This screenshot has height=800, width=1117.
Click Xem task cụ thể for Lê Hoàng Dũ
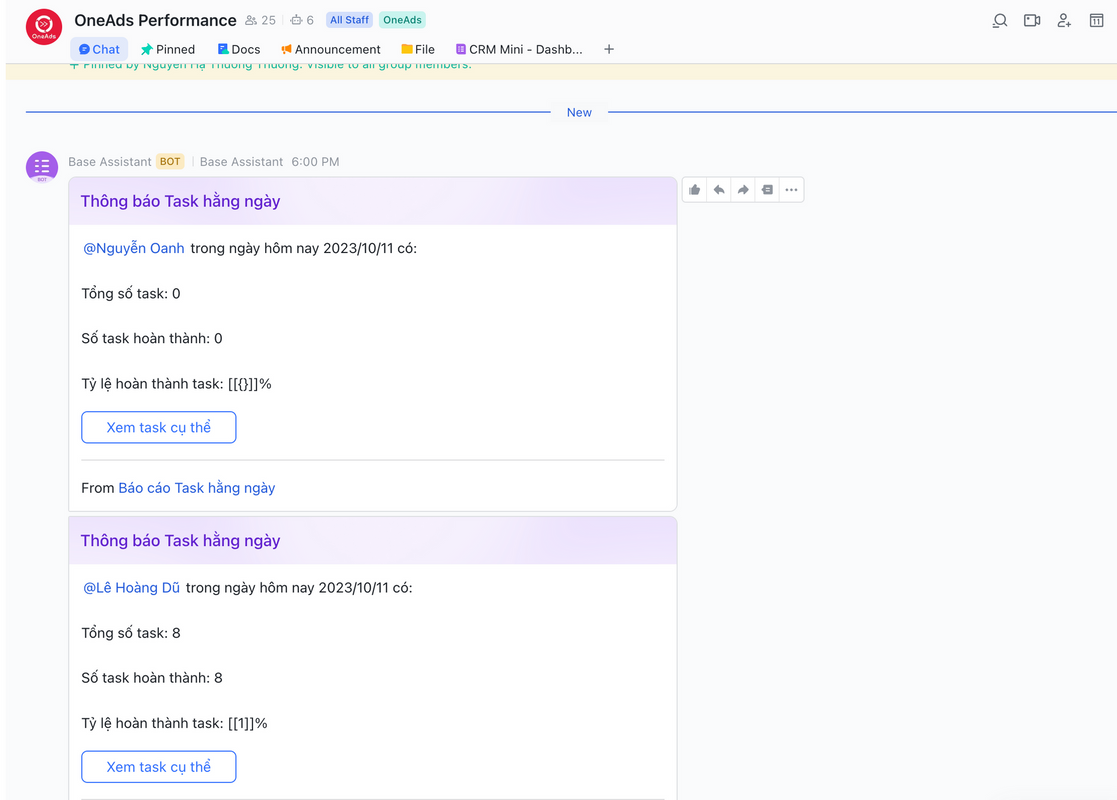[x=159, y=767]
